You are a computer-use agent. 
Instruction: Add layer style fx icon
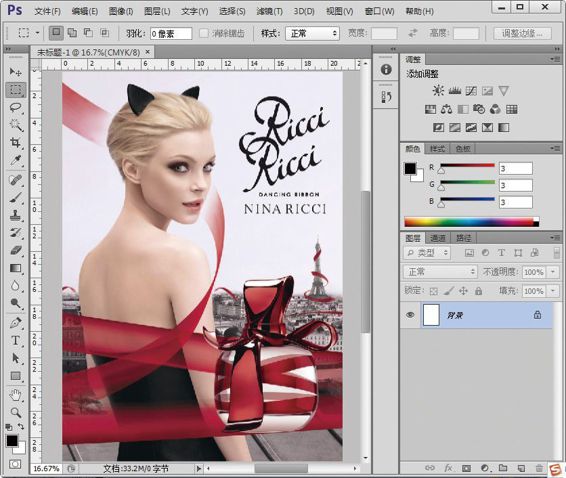[448, 468]
